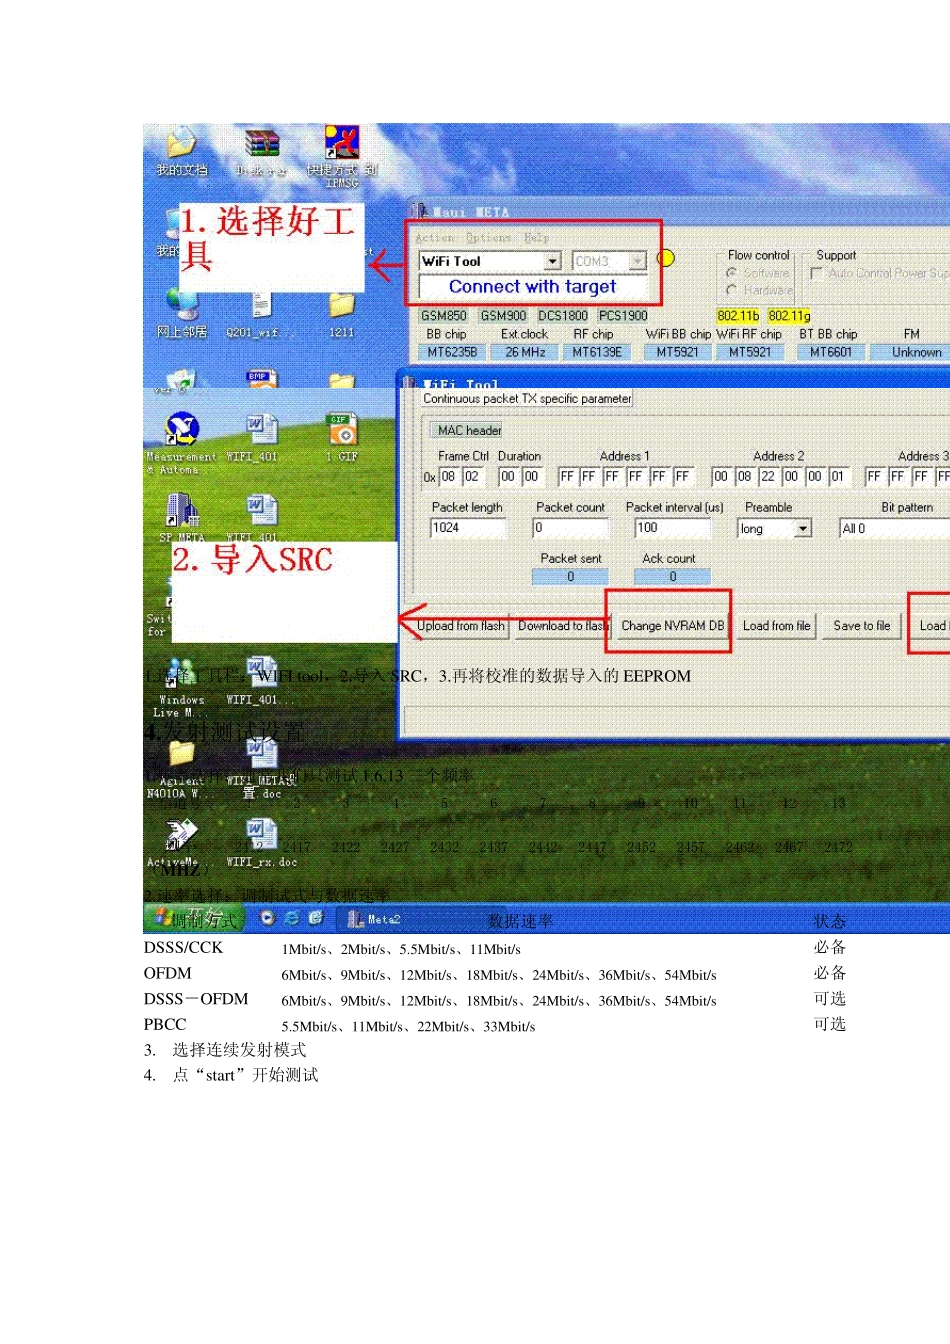Image resolution: width=950 pixels, height=1344 pixels.
Task: Click the Ack count counter value
Action: [672, 577]
